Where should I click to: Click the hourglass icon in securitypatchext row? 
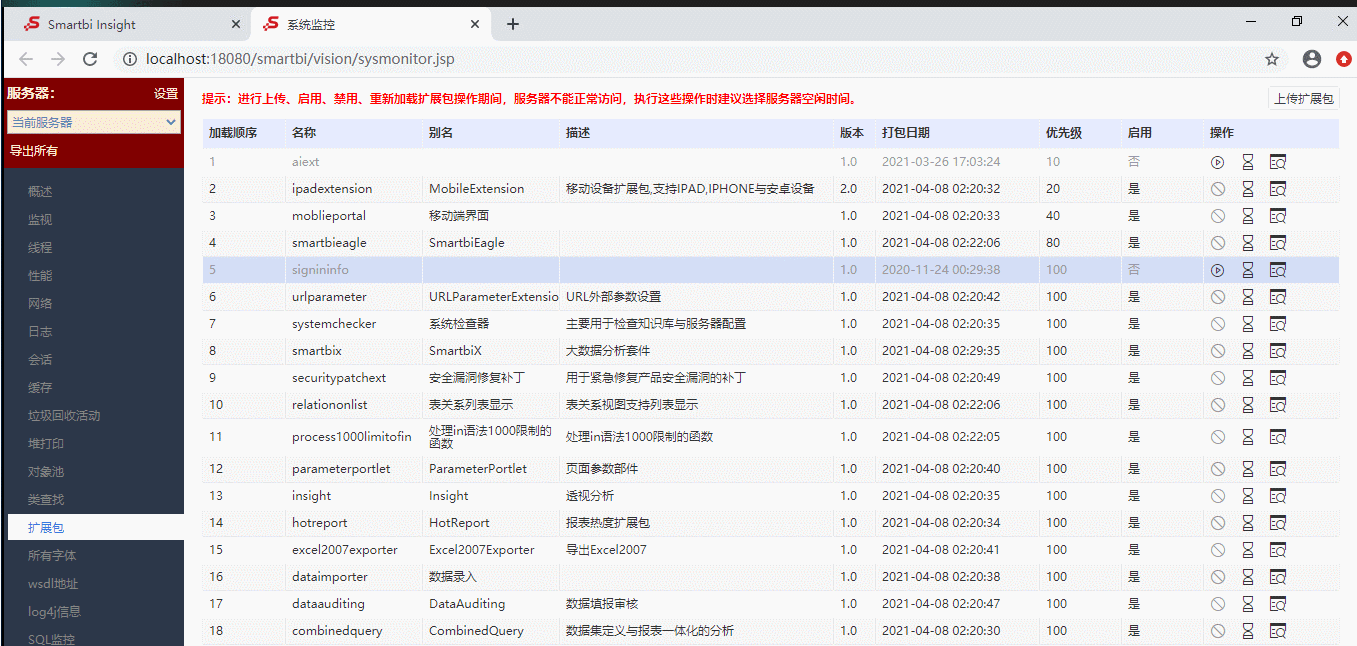pos(1247,378)
